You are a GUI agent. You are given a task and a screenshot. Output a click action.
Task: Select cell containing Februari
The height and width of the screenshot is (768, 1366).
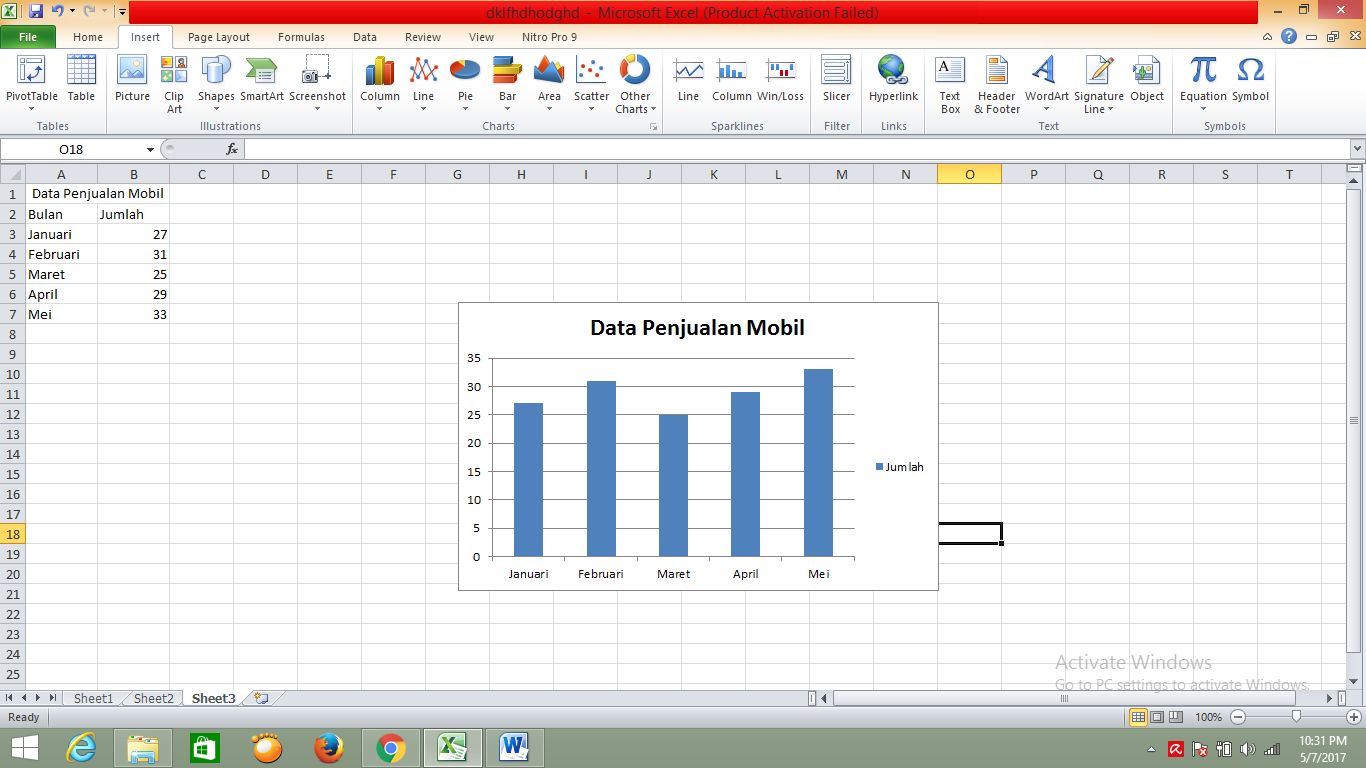click(61, 254)
